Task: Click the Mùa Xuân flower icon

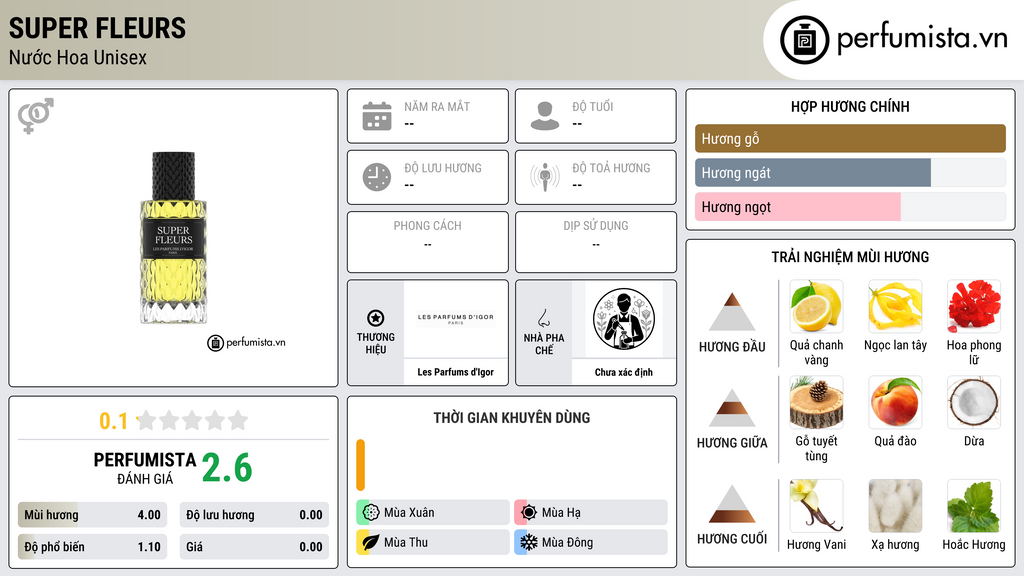Action: tap(371, 513)
